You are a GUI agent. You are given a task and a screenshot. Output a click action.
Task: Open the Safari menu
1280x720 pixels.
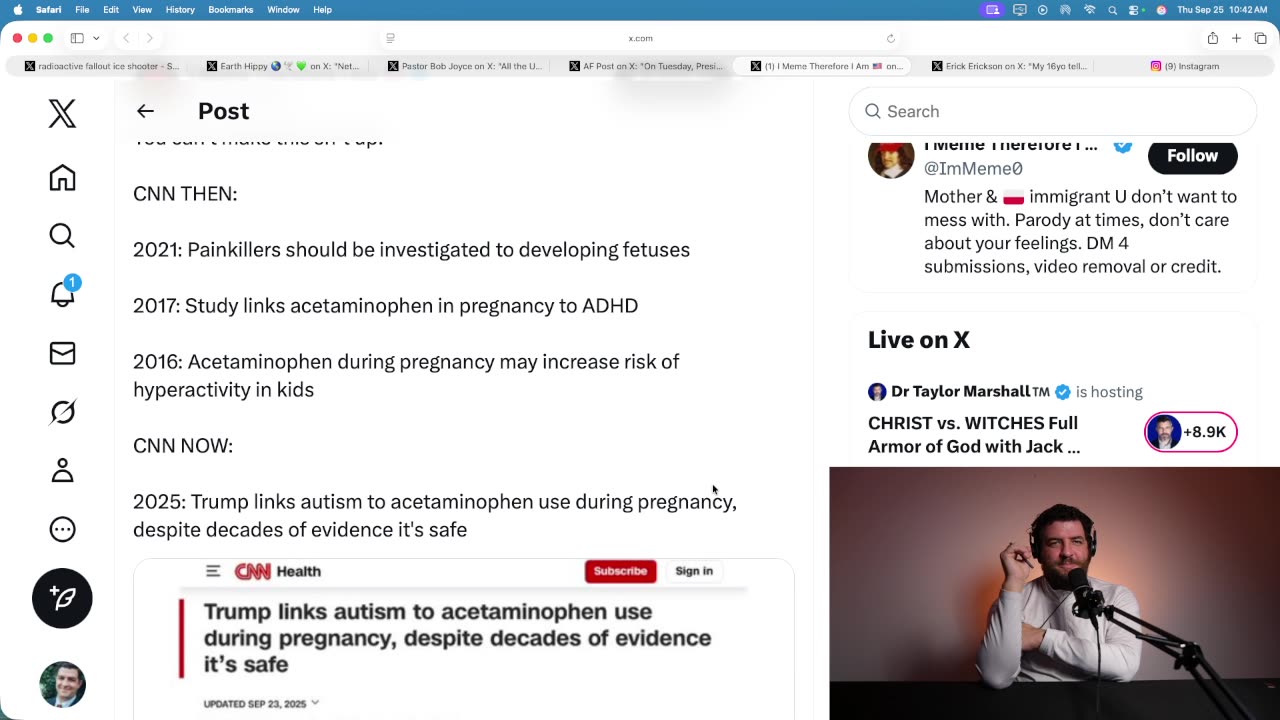point(48,10)
